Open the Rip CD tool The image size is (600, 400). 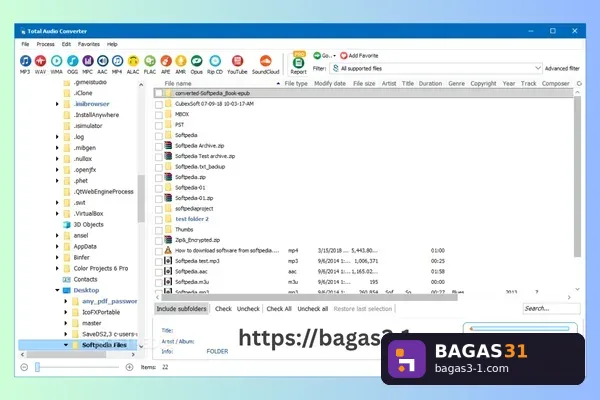click(215, 61)
